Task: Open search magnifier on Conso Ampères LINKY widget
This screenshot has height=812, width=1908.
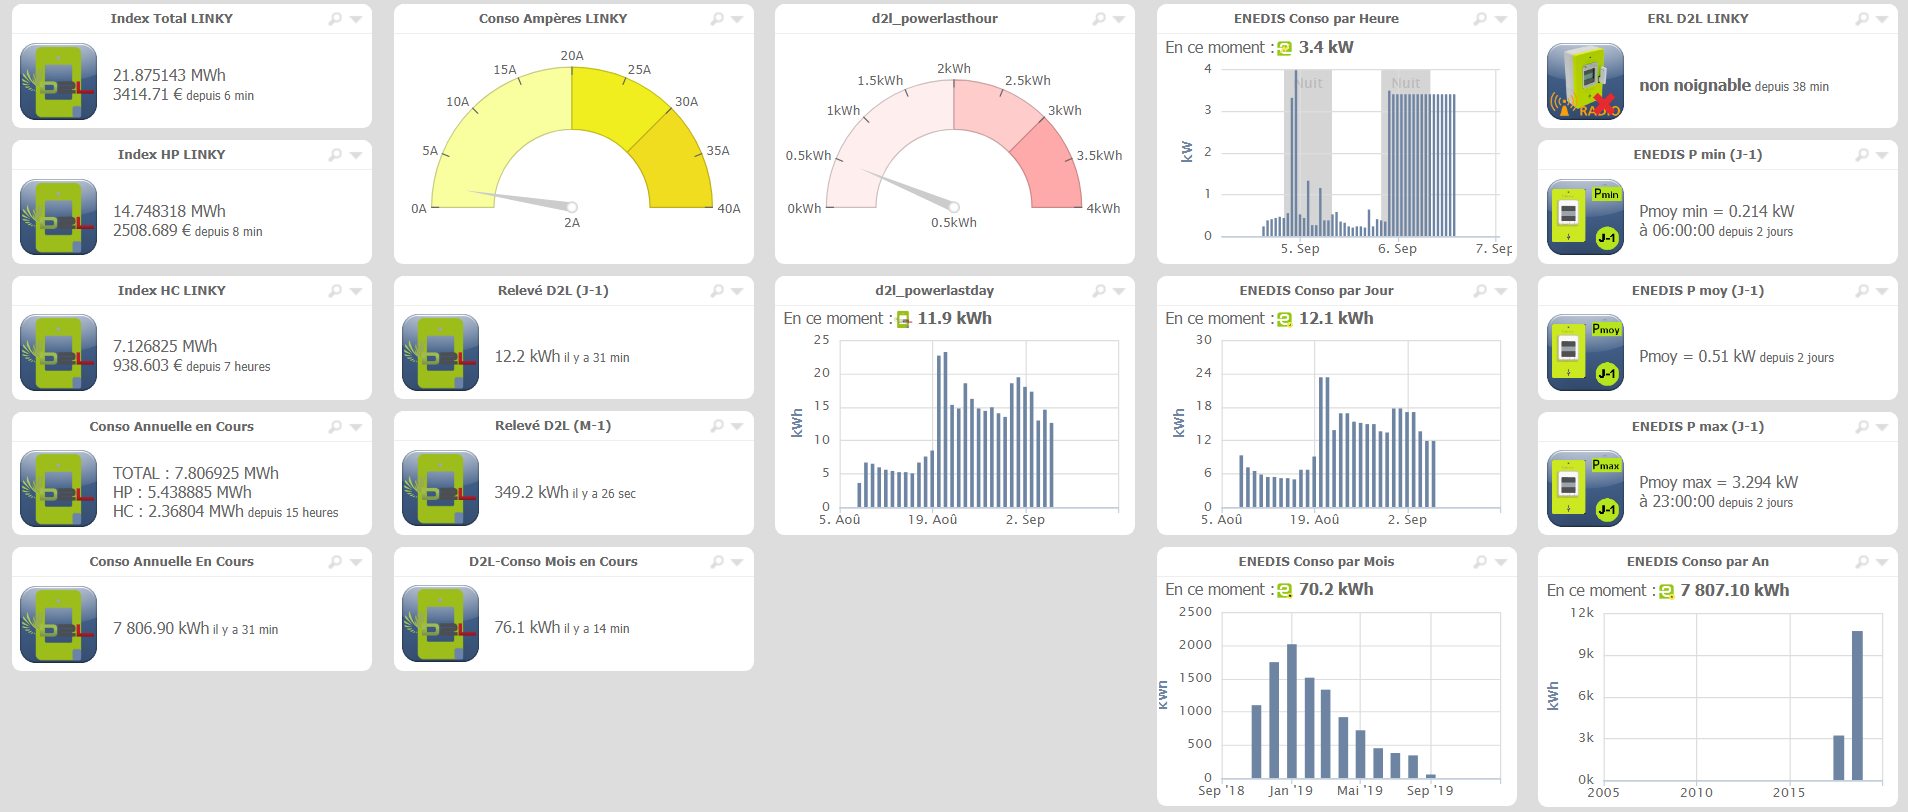Action: click(x=717, y=19)
